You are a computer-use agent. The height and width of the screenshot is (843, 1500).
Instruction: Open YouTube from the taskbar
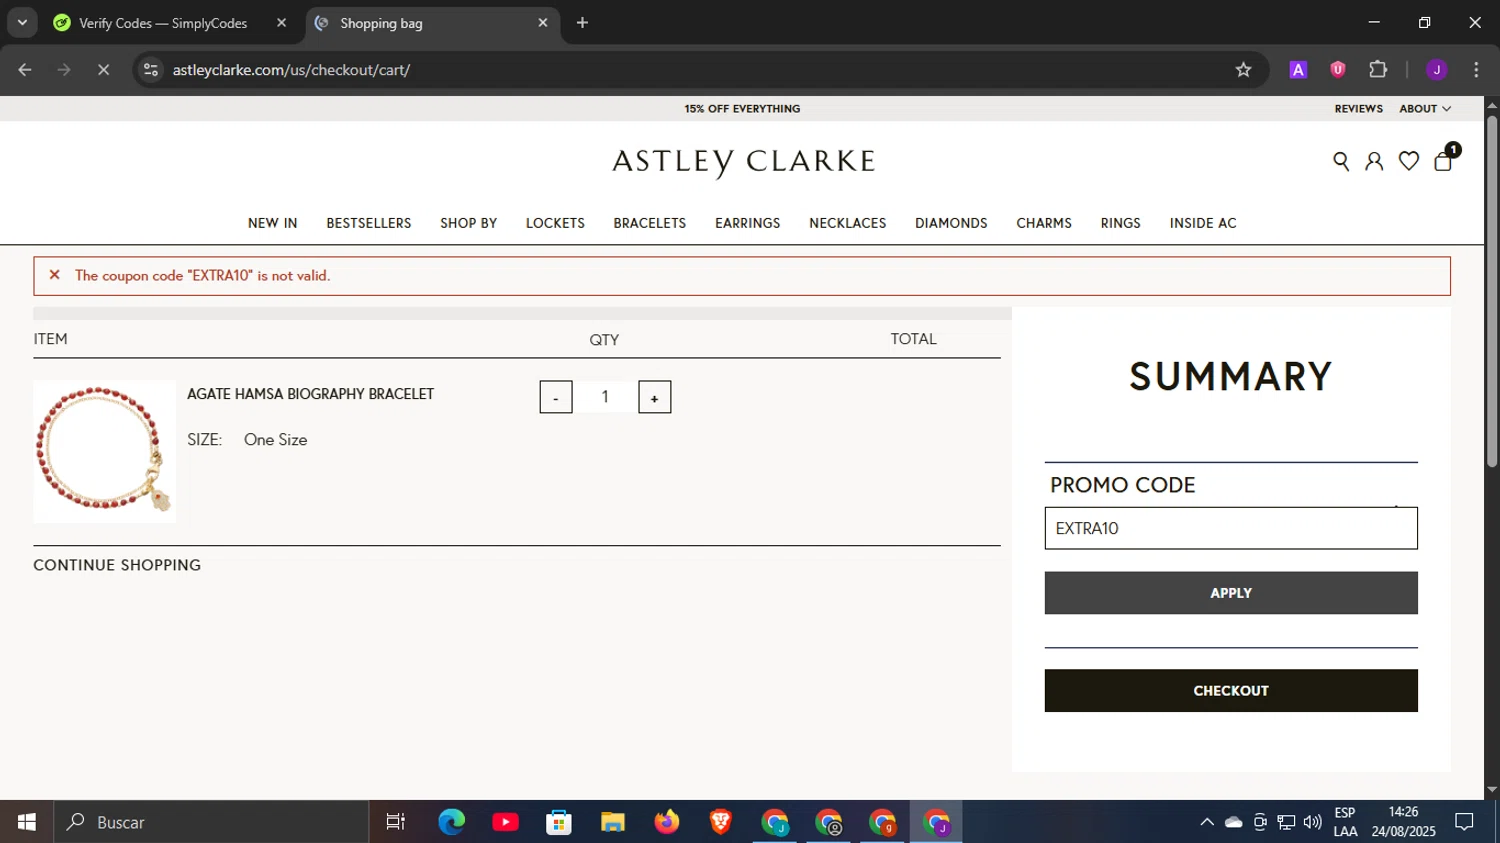505,822
